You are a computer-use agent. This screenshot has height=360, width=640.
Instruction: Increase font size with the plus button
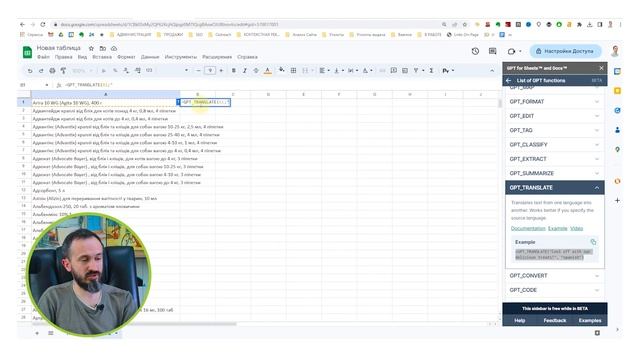pos(221,71)
